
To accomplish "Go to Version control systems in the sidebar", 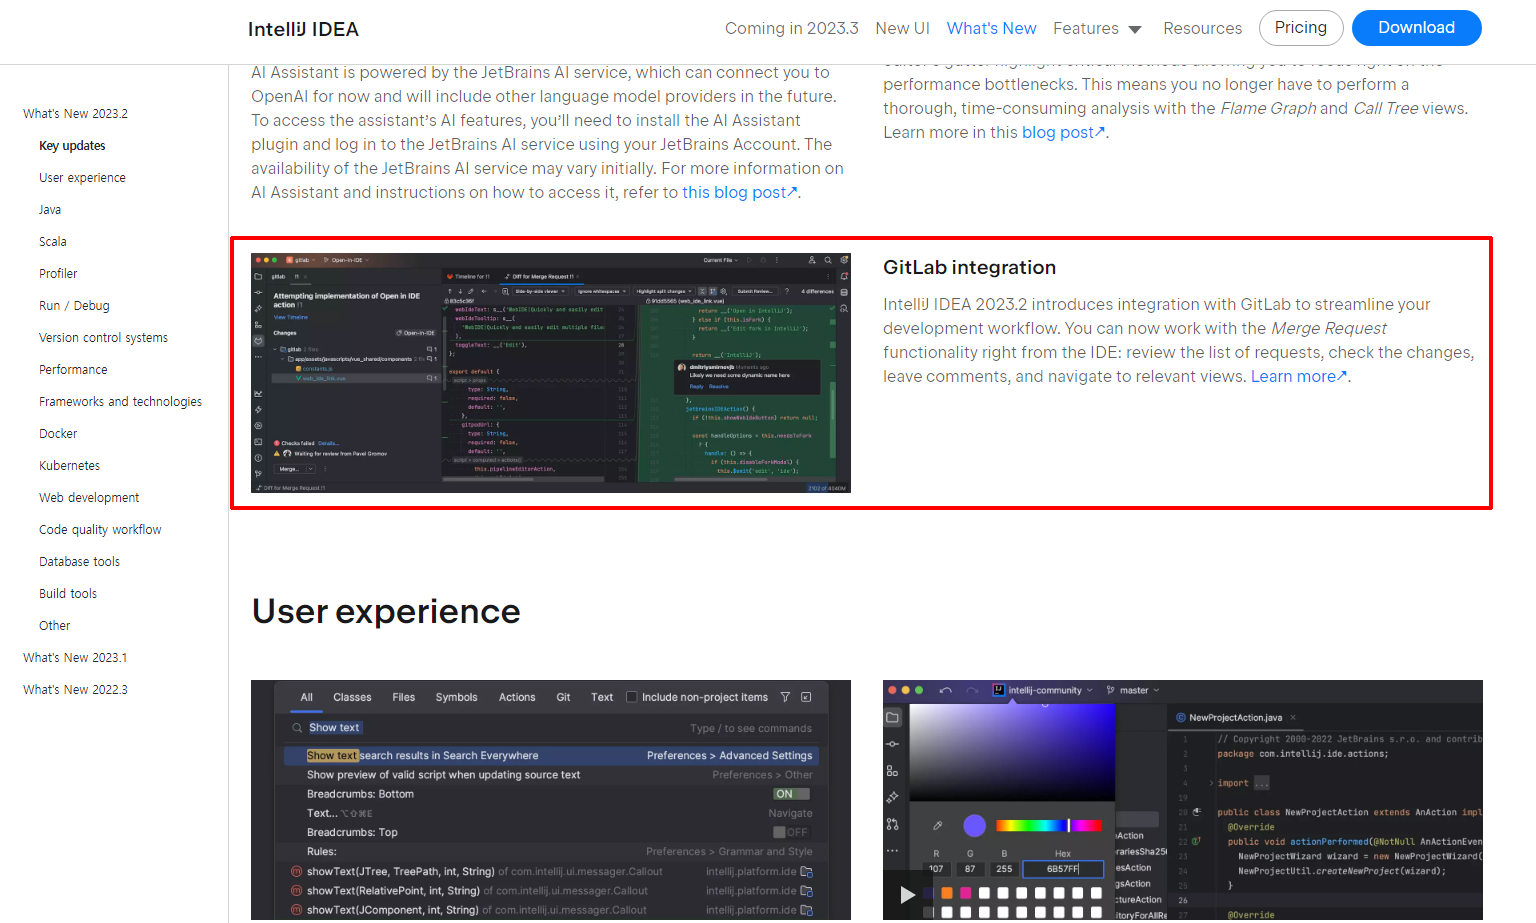I will tap(103, 338).
